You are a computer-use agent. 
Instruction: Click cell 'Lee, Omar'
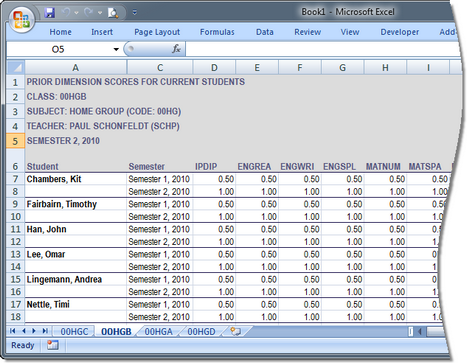click(x=76, y=254)
